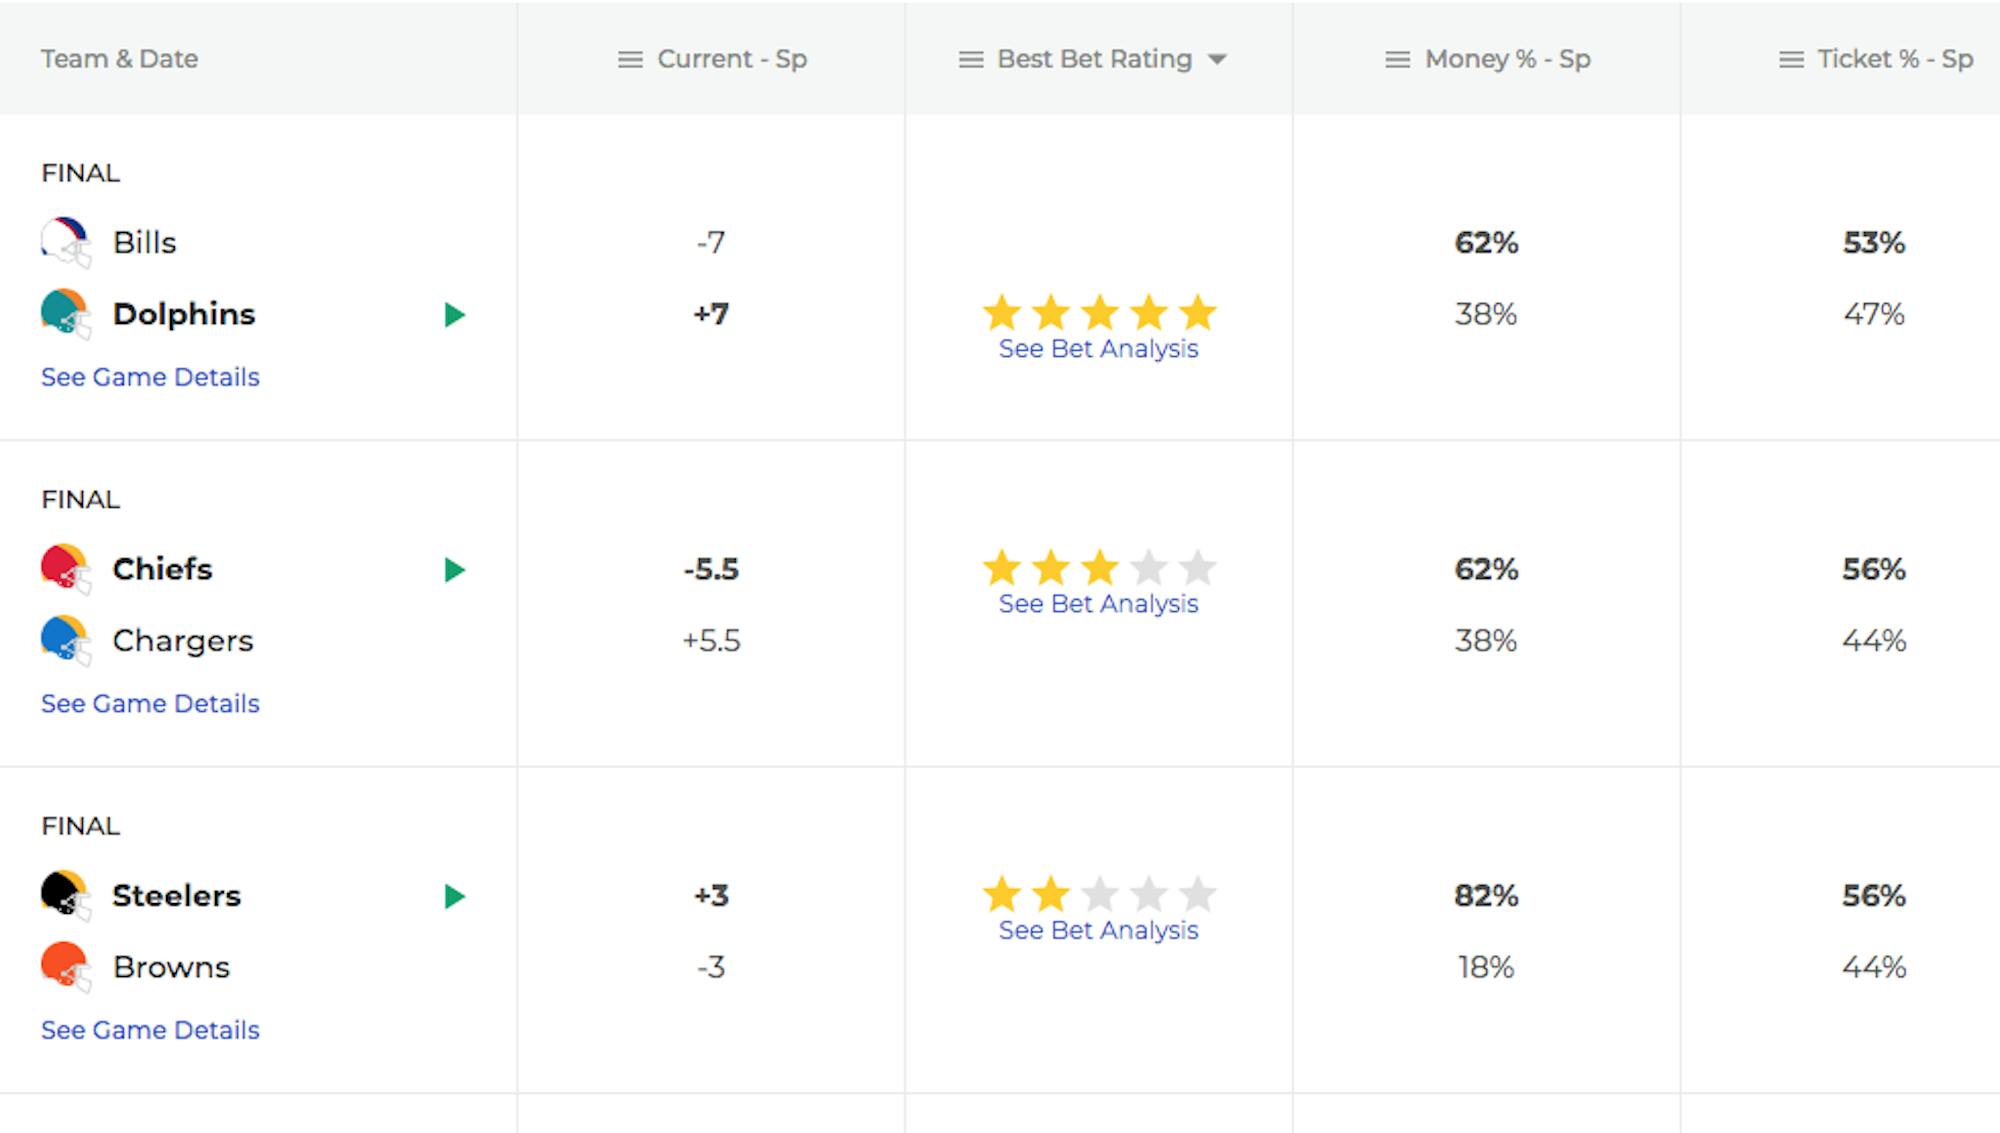2000x1133 pixels.
Task: Click the green arrow beside Dolphins
Action: click(x=455, y=315)
